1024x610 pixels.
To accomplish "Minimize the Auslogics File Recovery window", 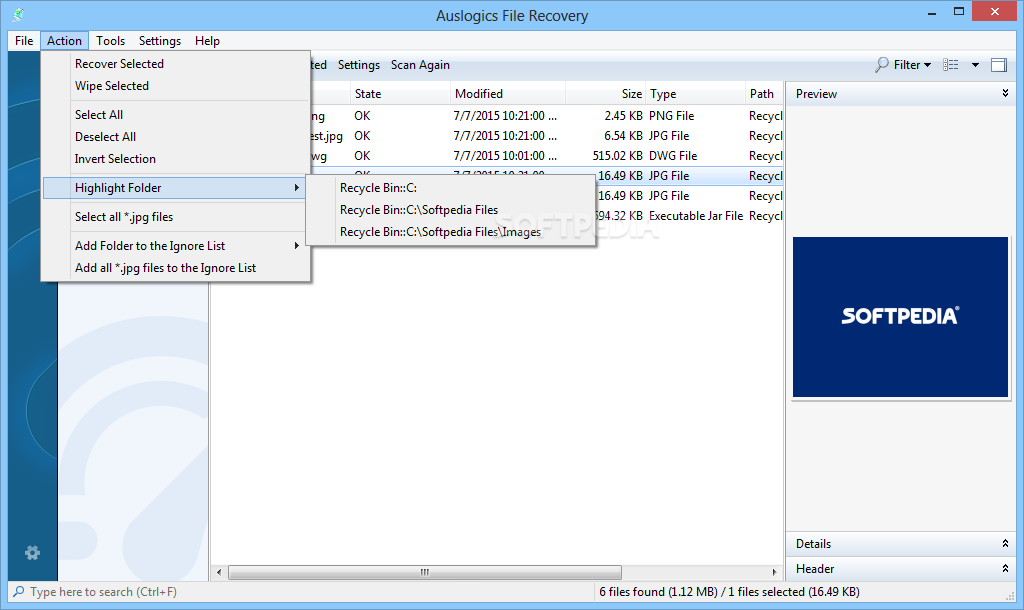I will 932,12.
